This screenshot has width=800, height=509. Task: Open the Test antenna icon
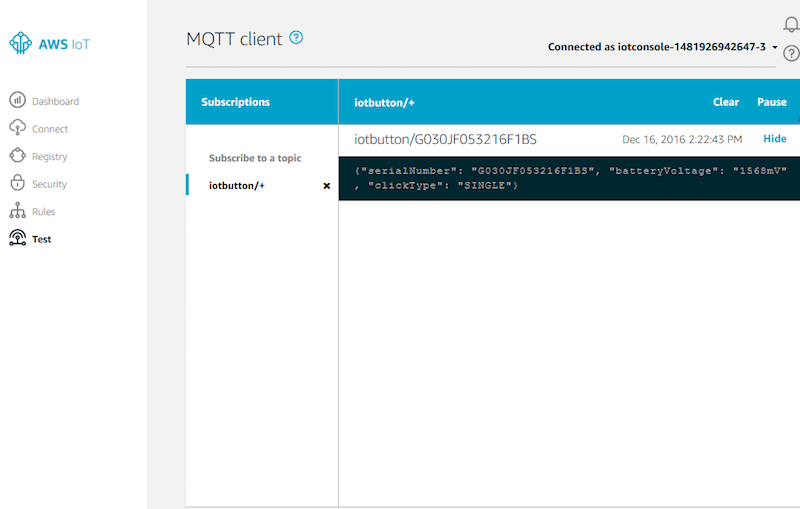(x=17, y=238)
